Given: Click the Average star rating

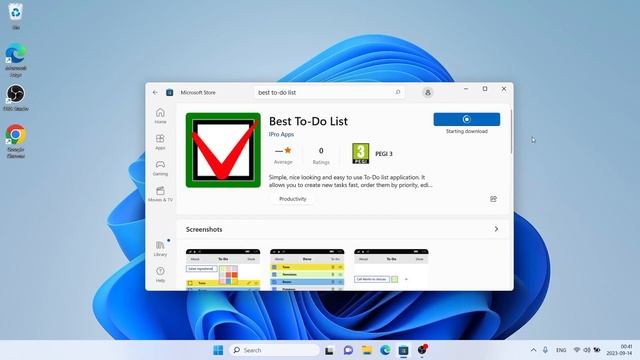Looking at the screenshot, I should coord(283,155).
